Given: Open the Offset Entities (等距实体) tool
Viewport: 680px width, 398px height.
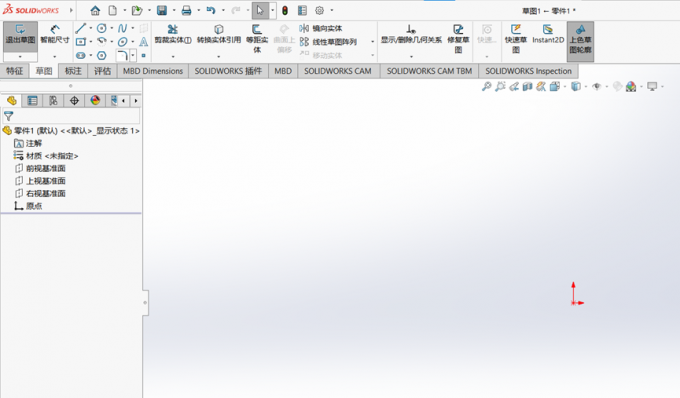Looking at the screenshot, I should pyautogui.click(x=257, y=38).
